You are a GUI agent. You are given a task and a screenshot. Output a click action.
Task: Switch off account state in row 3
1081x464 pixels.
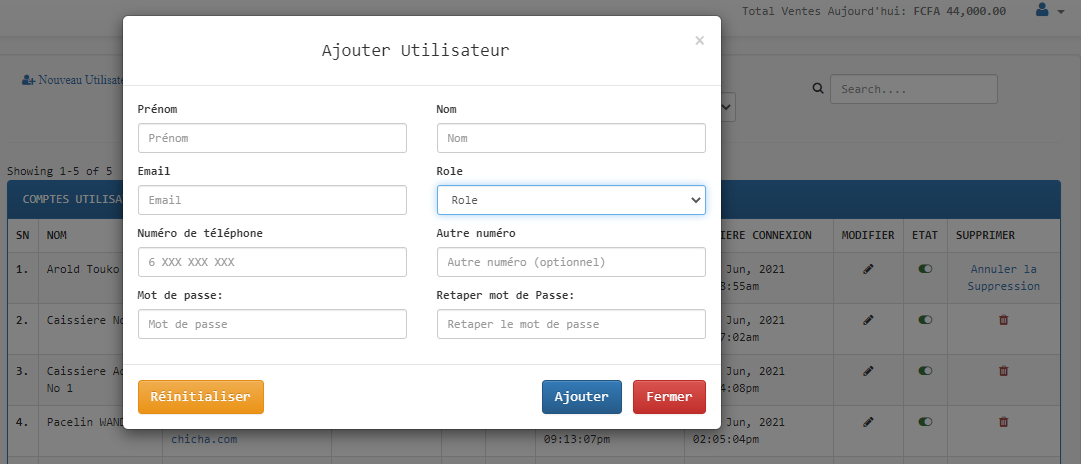925,371
